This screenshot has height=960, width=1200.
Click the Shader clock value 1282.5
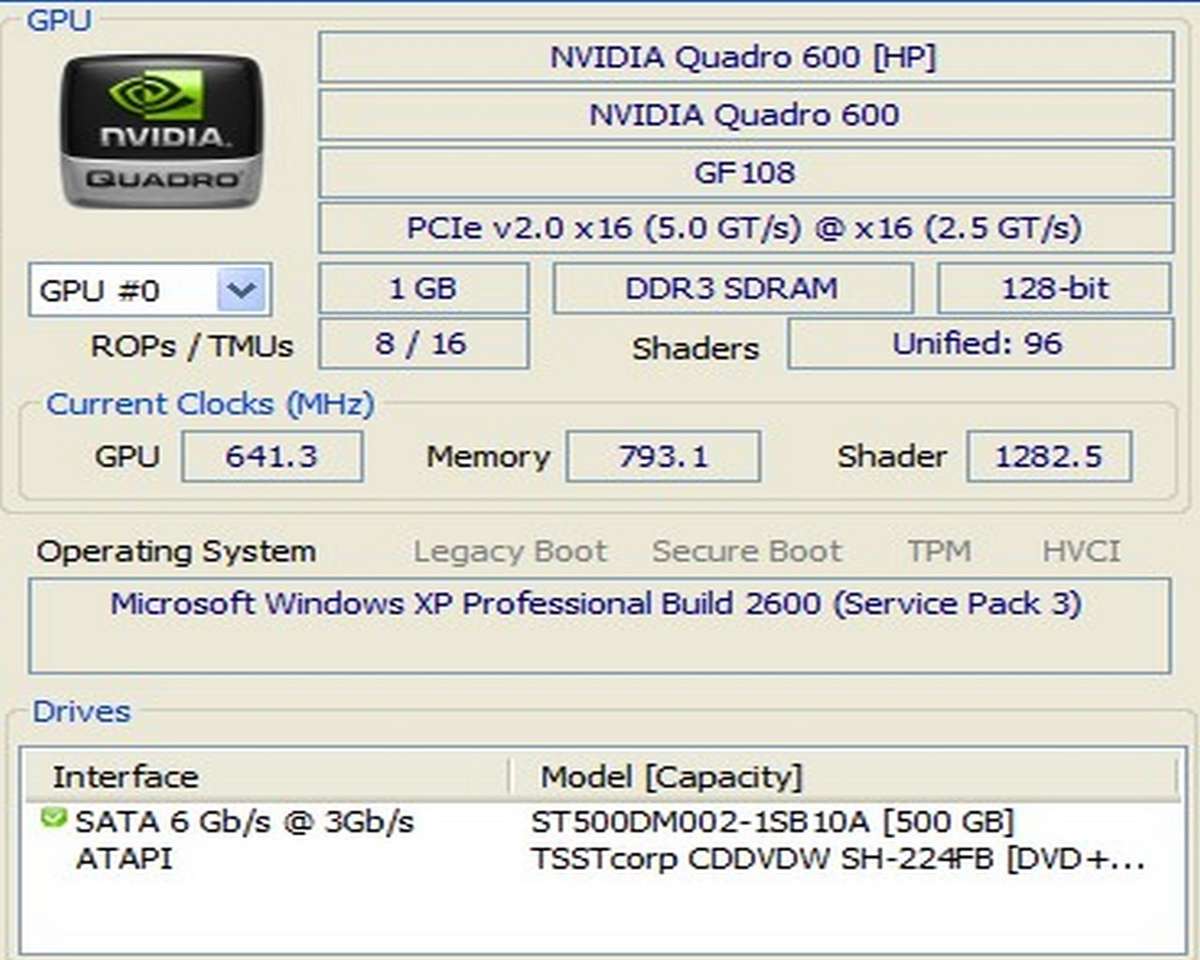pyautogui.click(x=1049, y=457)
